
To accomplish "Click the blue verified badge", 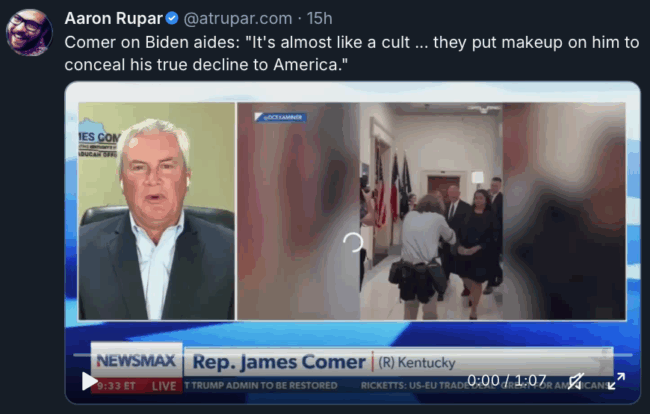I will [172, 18].
